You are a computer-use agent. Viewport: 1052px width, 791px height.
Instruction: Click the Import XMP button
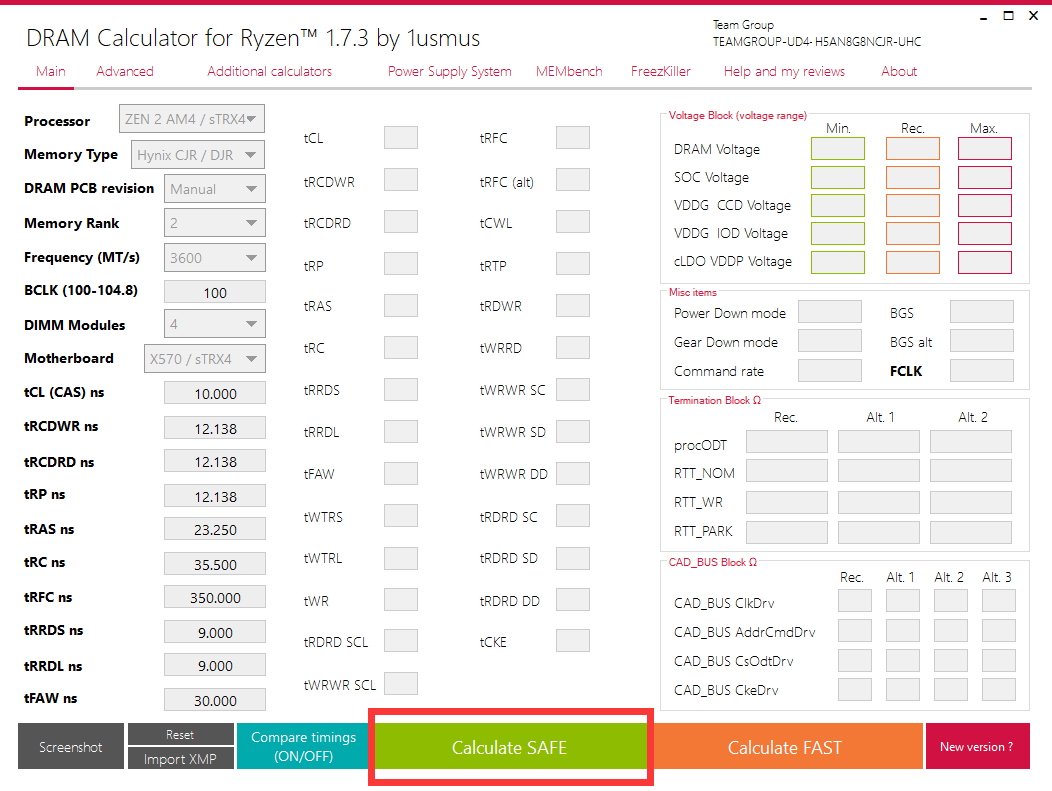point(180,759)
